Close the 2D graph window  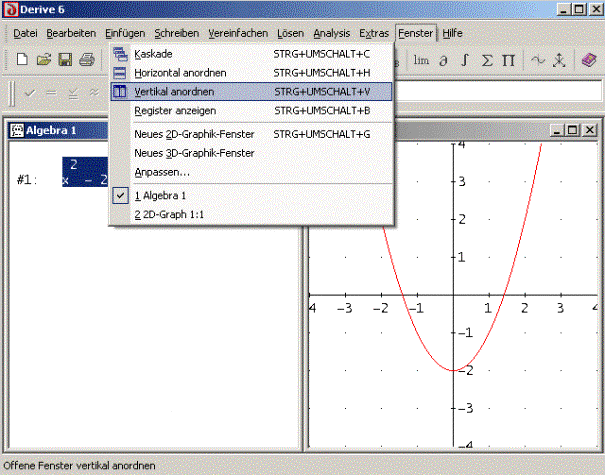click(590, 130)
